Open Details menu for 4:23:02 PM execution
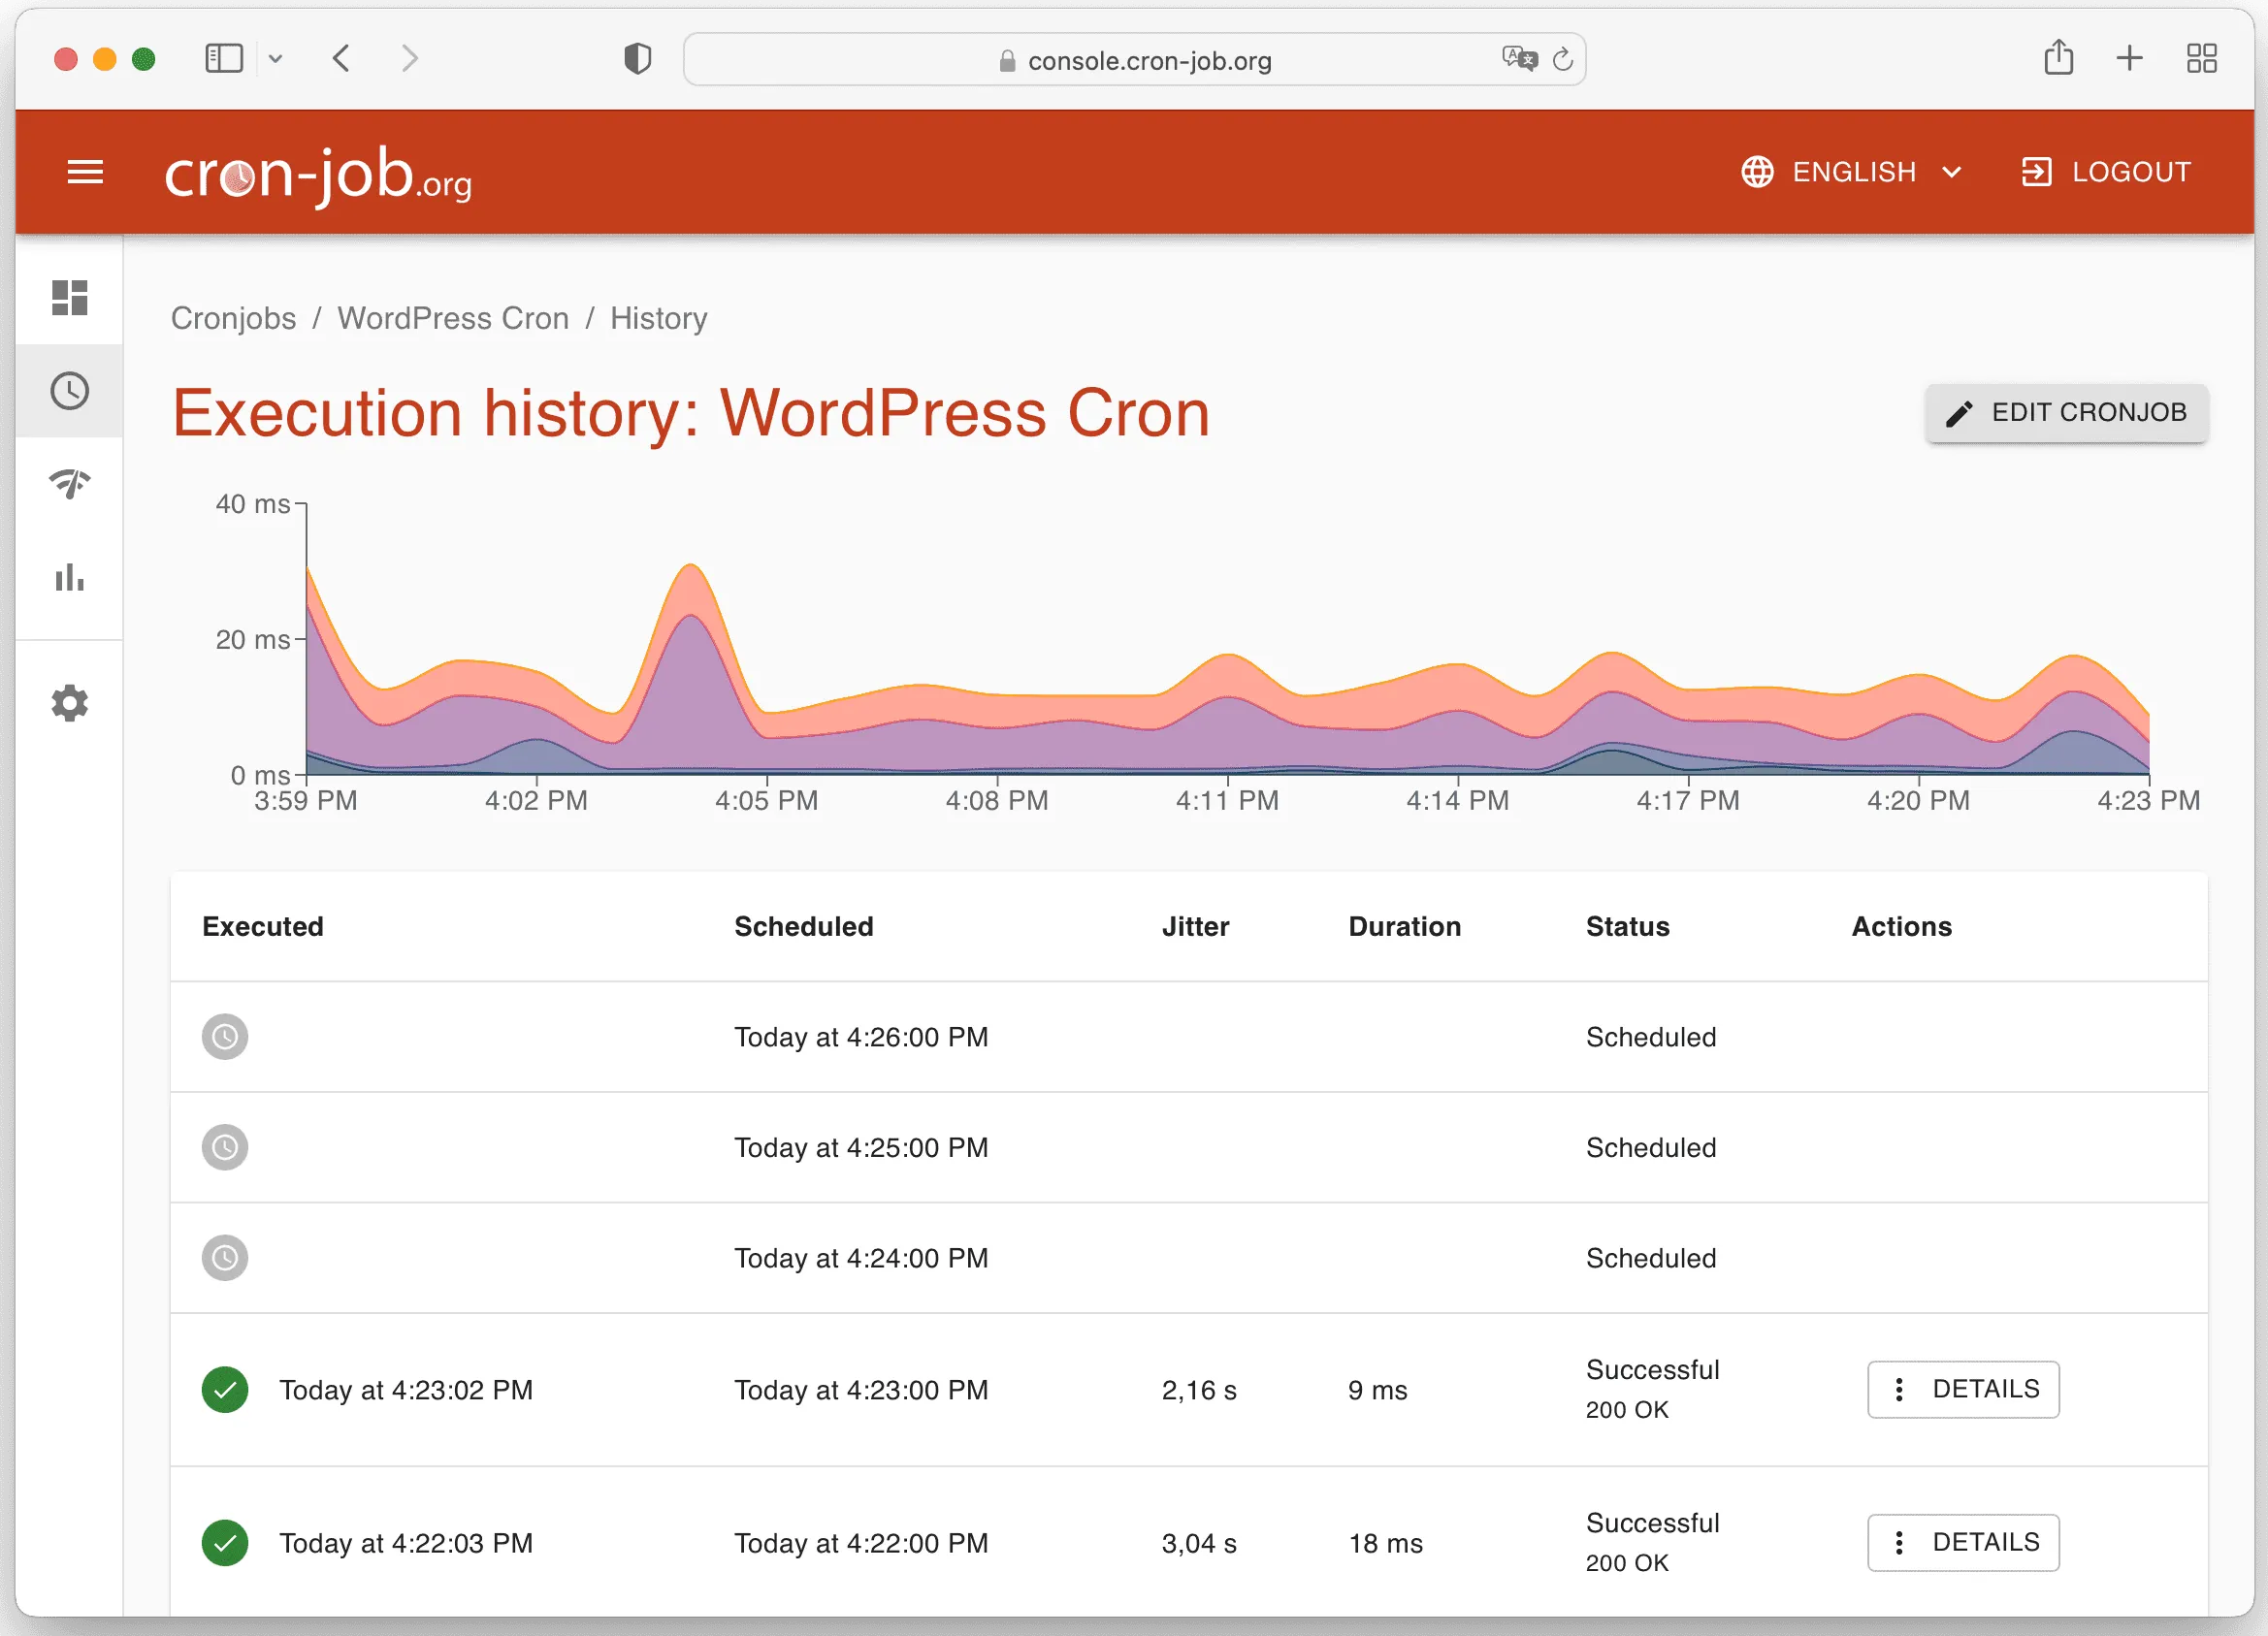 click(x=1962, y=1389)
